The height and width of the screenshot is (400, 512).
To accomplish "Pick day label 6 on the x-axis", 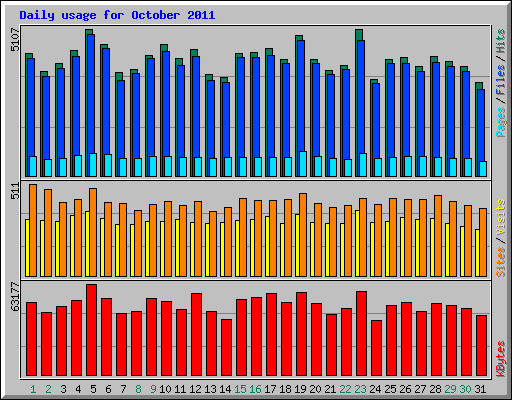I will pos(108,389).
